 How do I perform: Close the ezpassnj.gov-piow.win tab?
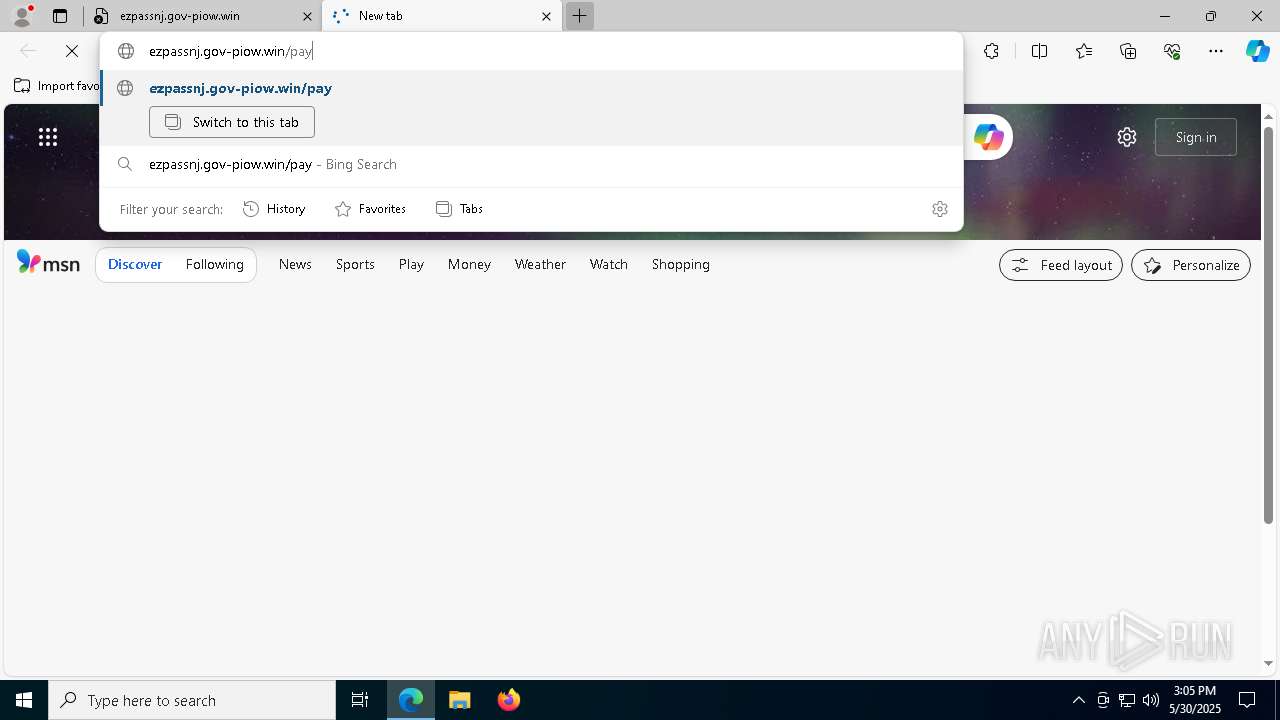pos(308,16)
